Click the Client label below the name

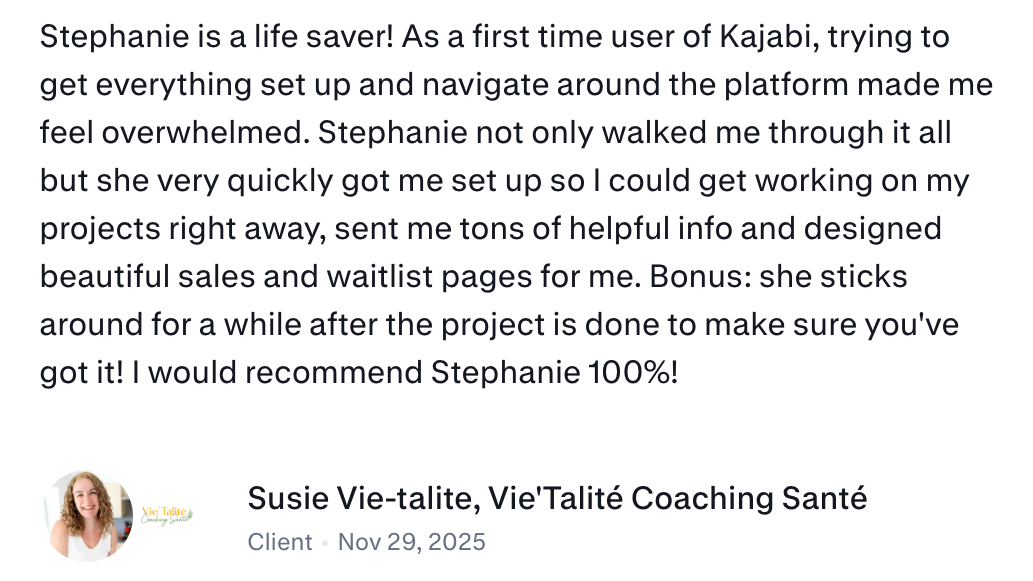[280, 542]
